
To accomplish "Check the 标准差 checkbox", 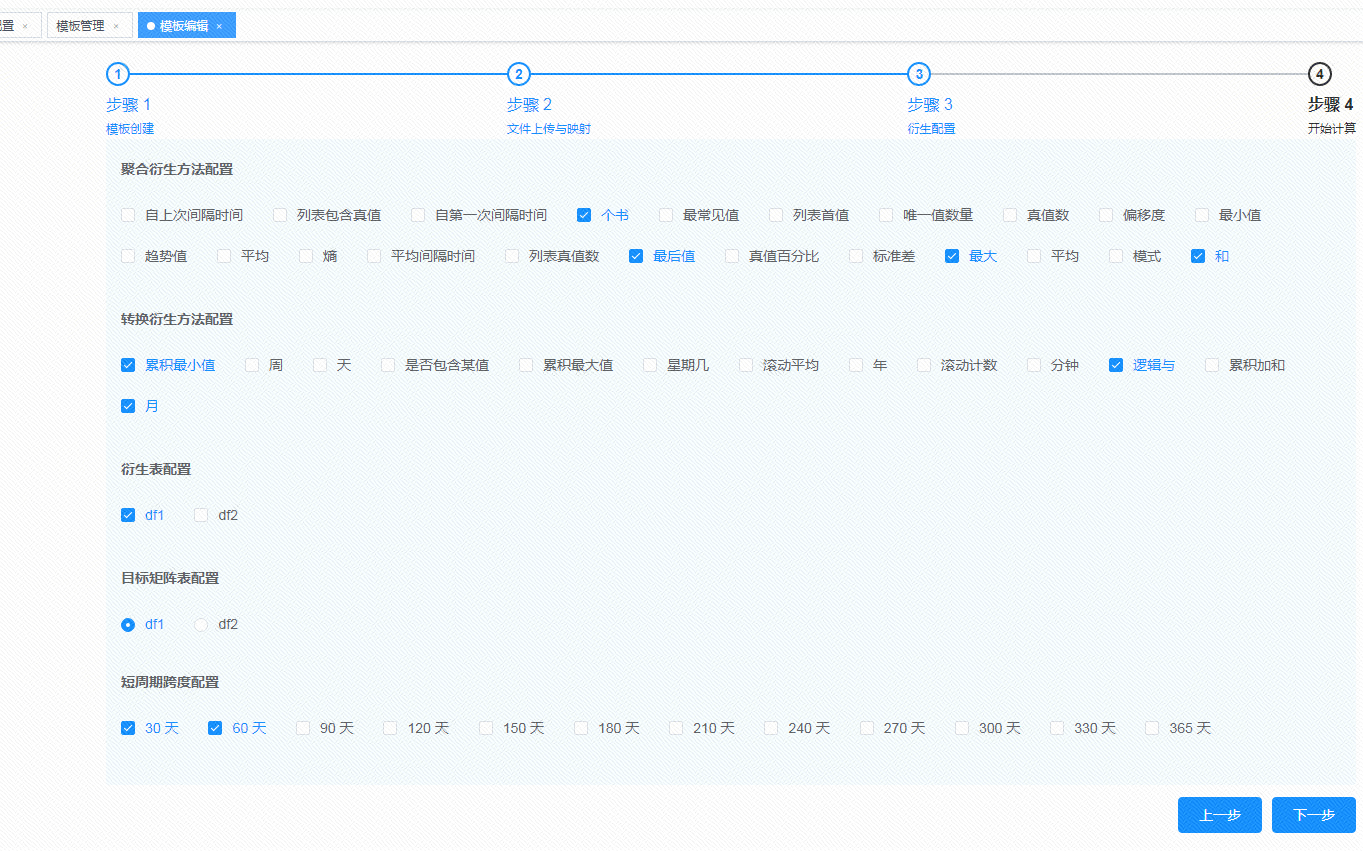I will [856, 256].
